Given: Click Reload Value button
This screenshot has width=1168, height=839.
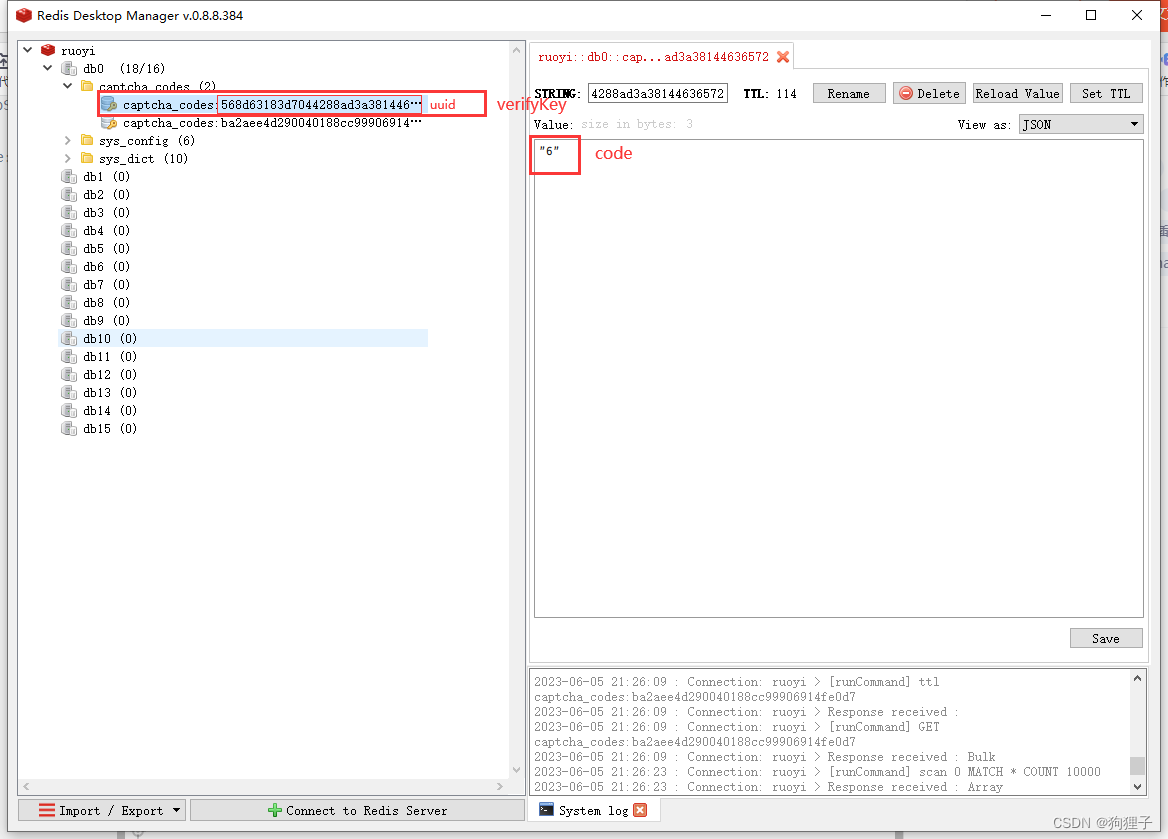Looking at the screenshot, I should click(x=1017, y=93).
